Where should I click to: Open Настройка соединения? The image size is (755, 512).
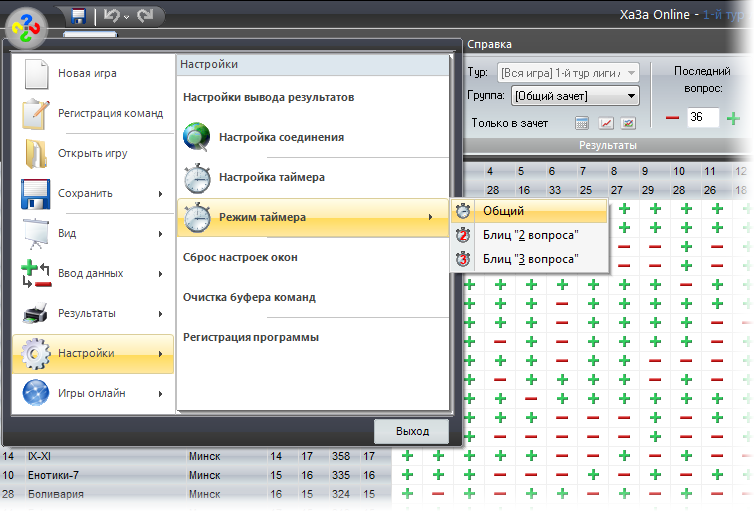pos(313,137)
